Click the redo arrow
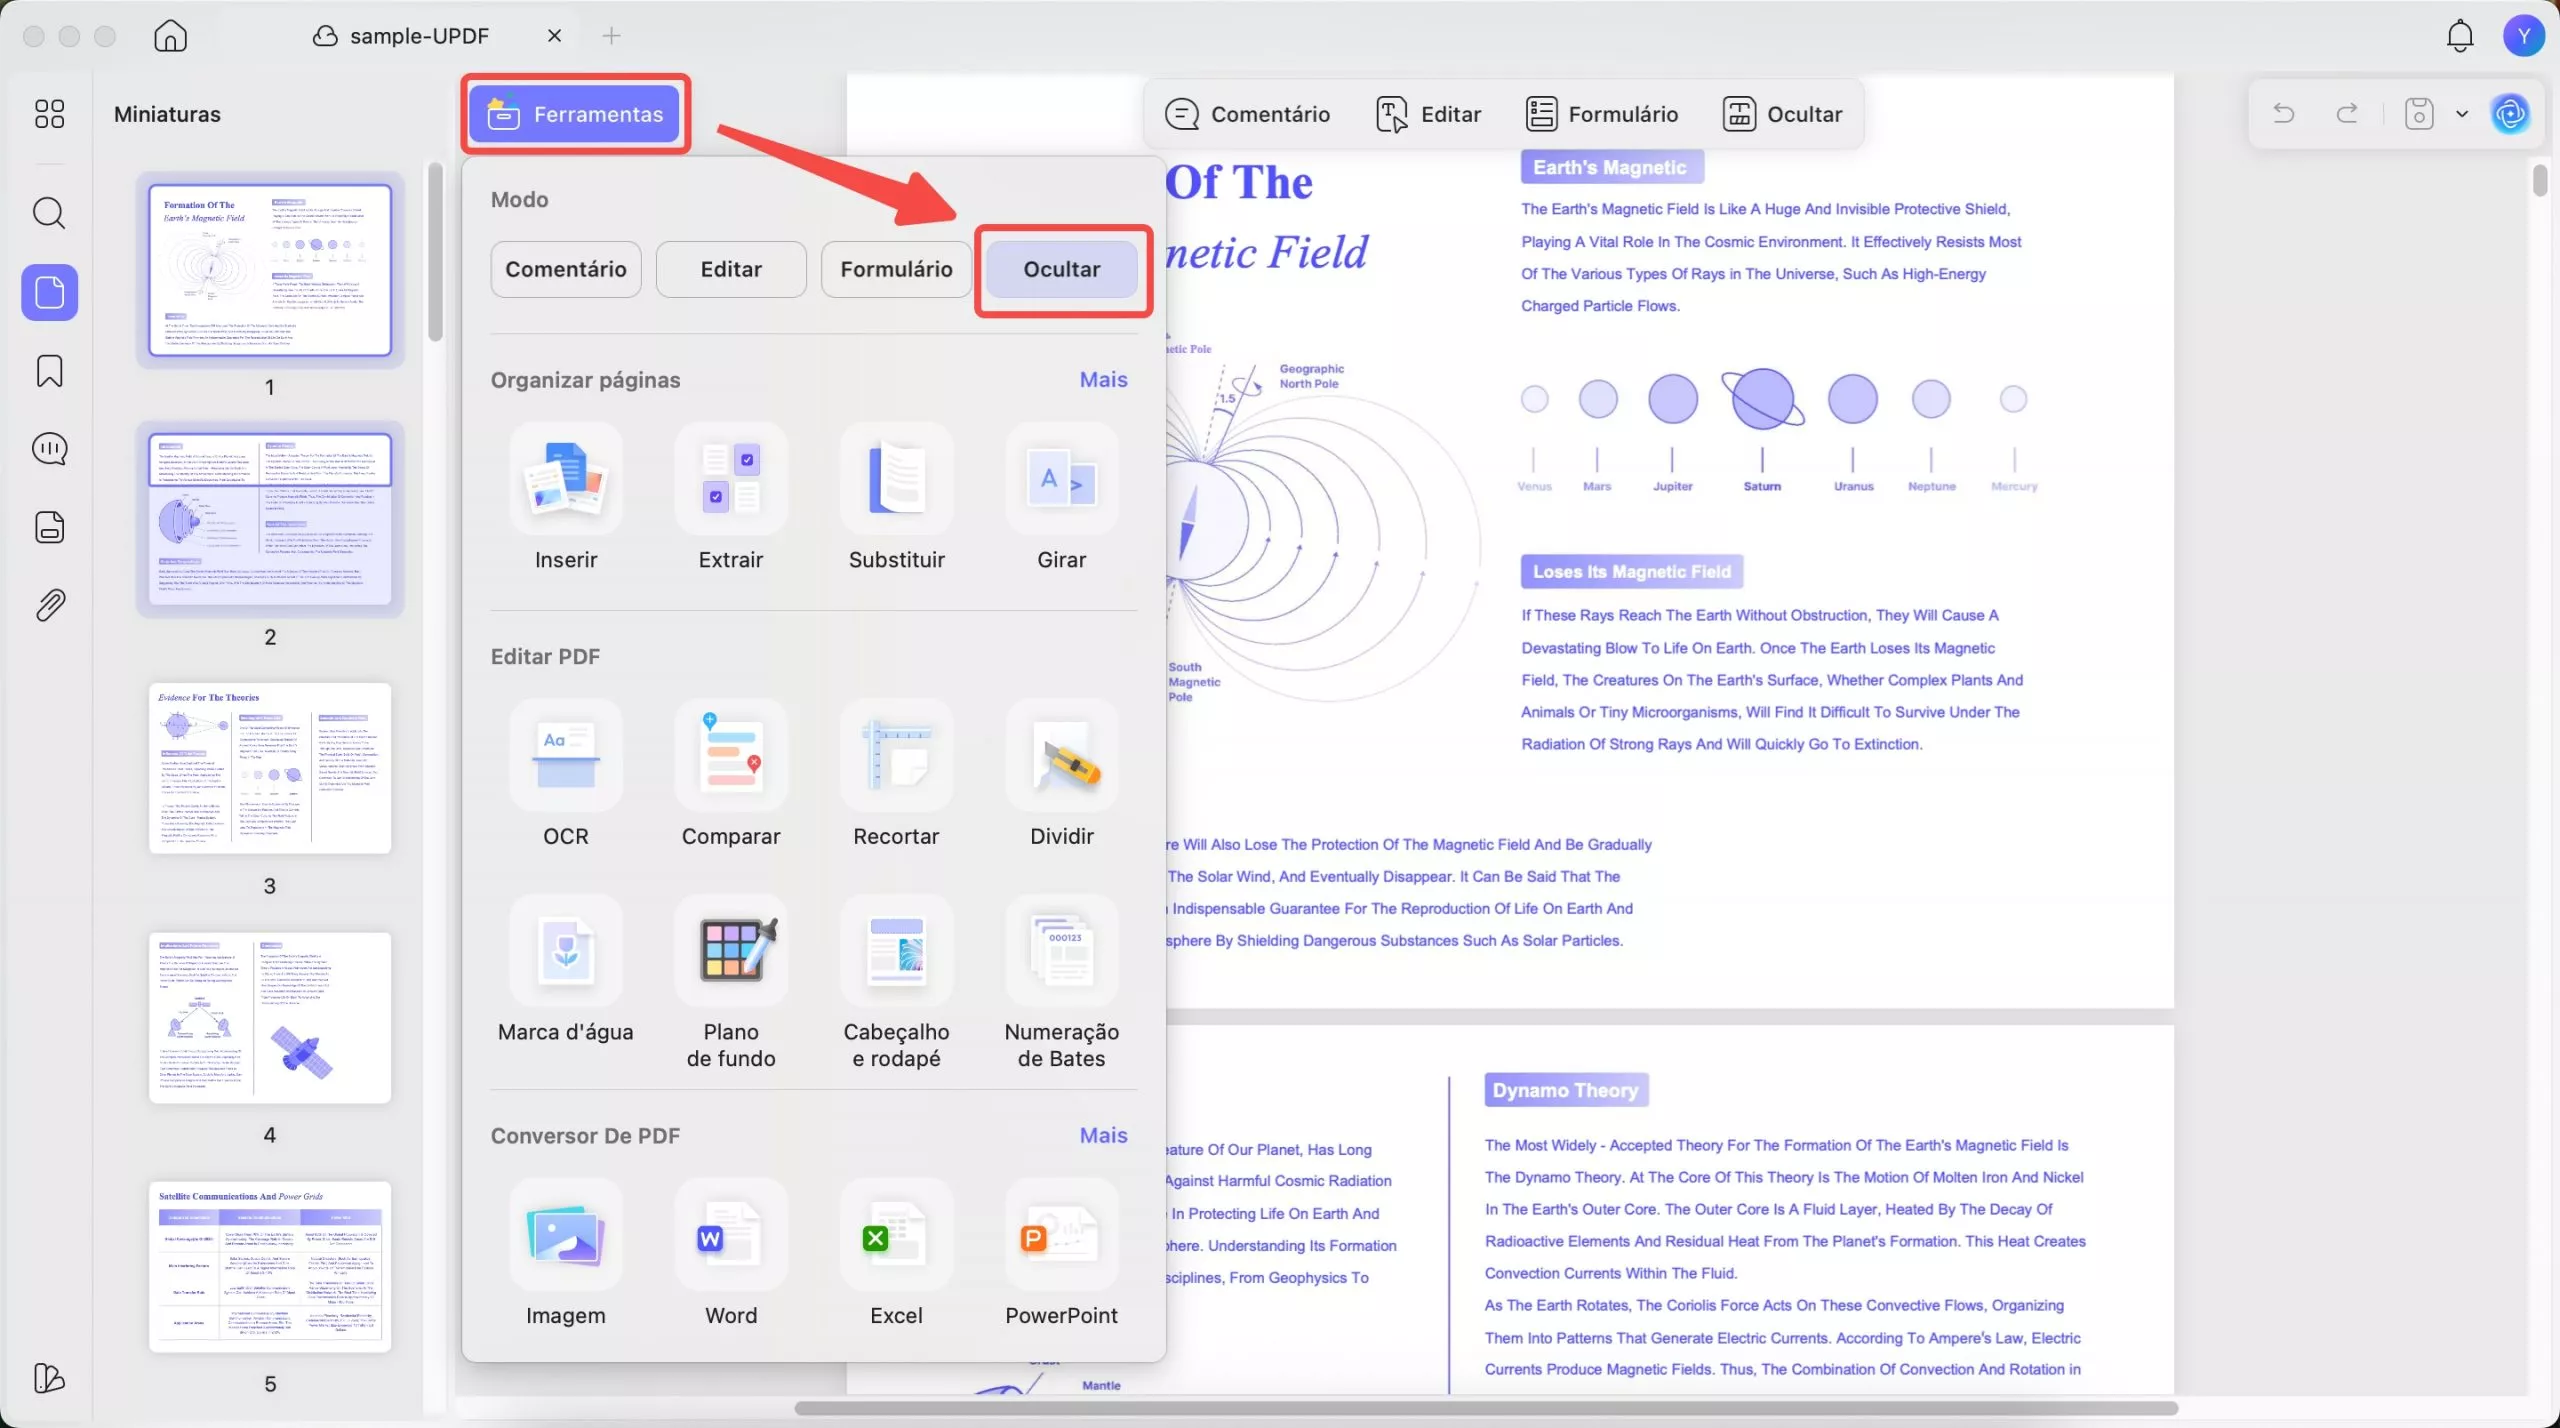The image size is (2560, 1428). coord(2347,113)
